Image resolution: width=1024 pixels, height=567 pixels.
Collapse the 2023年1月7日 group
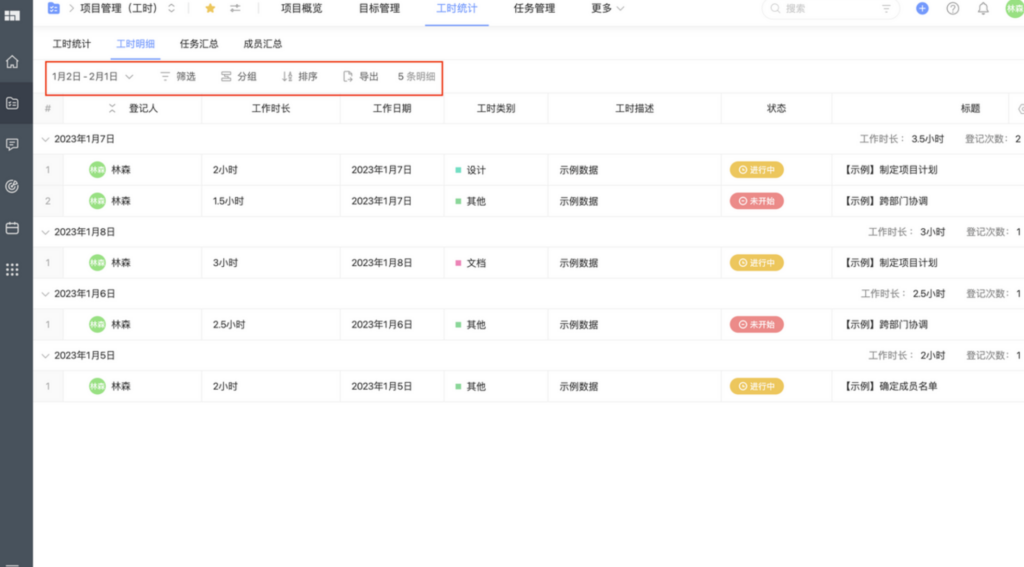tap(45, 139)
